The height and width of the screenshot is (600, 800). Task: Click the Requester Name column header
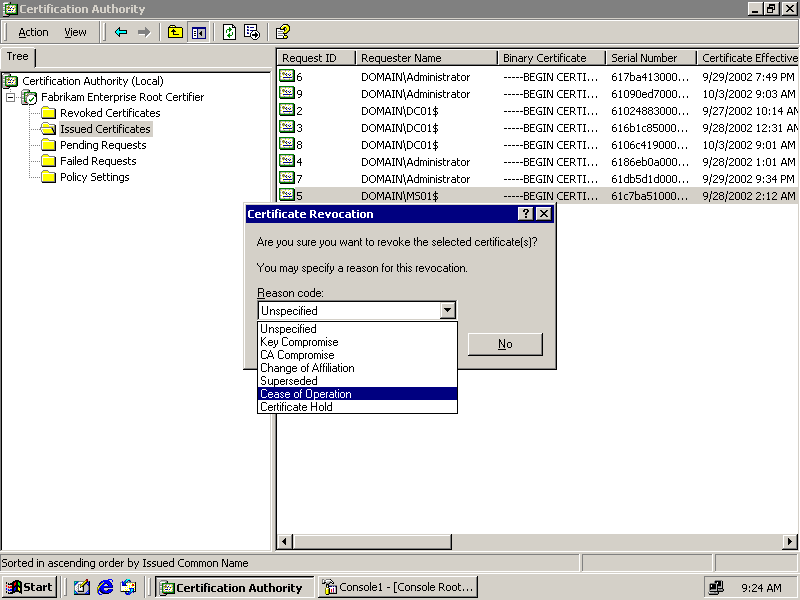[x=426, y=58]
